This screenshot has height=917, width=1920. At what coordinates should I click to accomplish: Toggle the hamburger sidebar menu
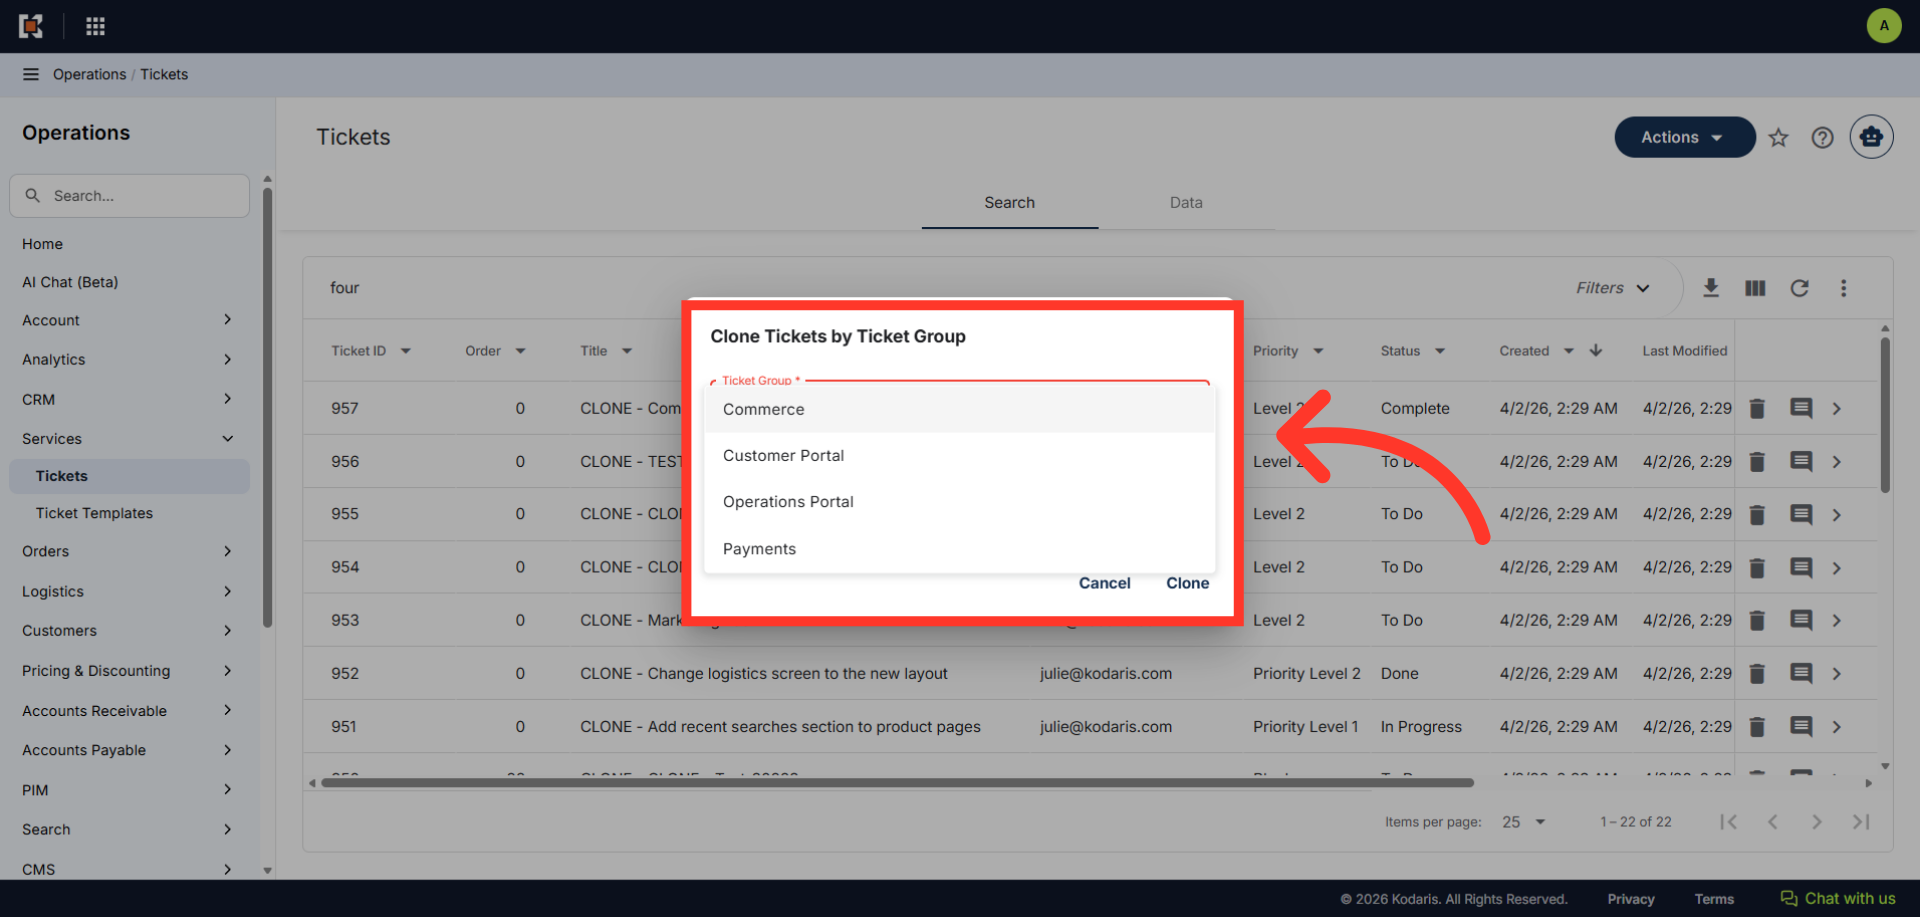(31, 74)
